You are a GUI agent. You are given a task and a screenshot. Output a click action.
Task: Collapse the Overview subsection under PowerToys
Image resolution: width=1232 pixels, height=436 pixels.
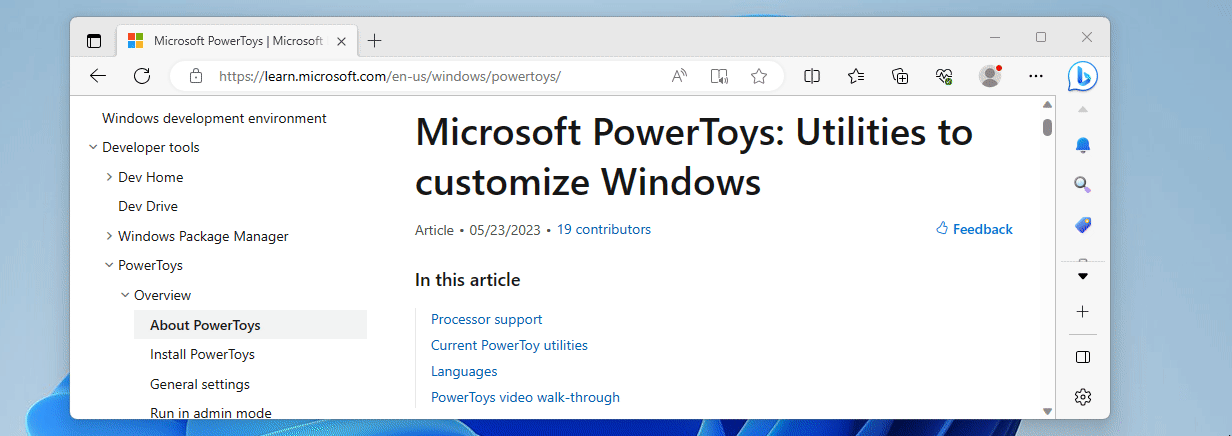coord(125,296)
